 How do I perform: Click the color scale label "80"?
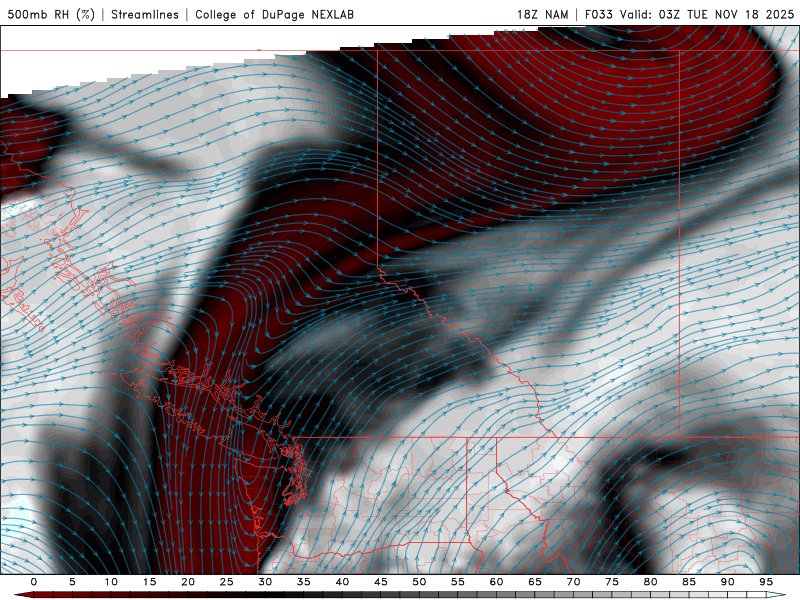click(x=651, y=582)
